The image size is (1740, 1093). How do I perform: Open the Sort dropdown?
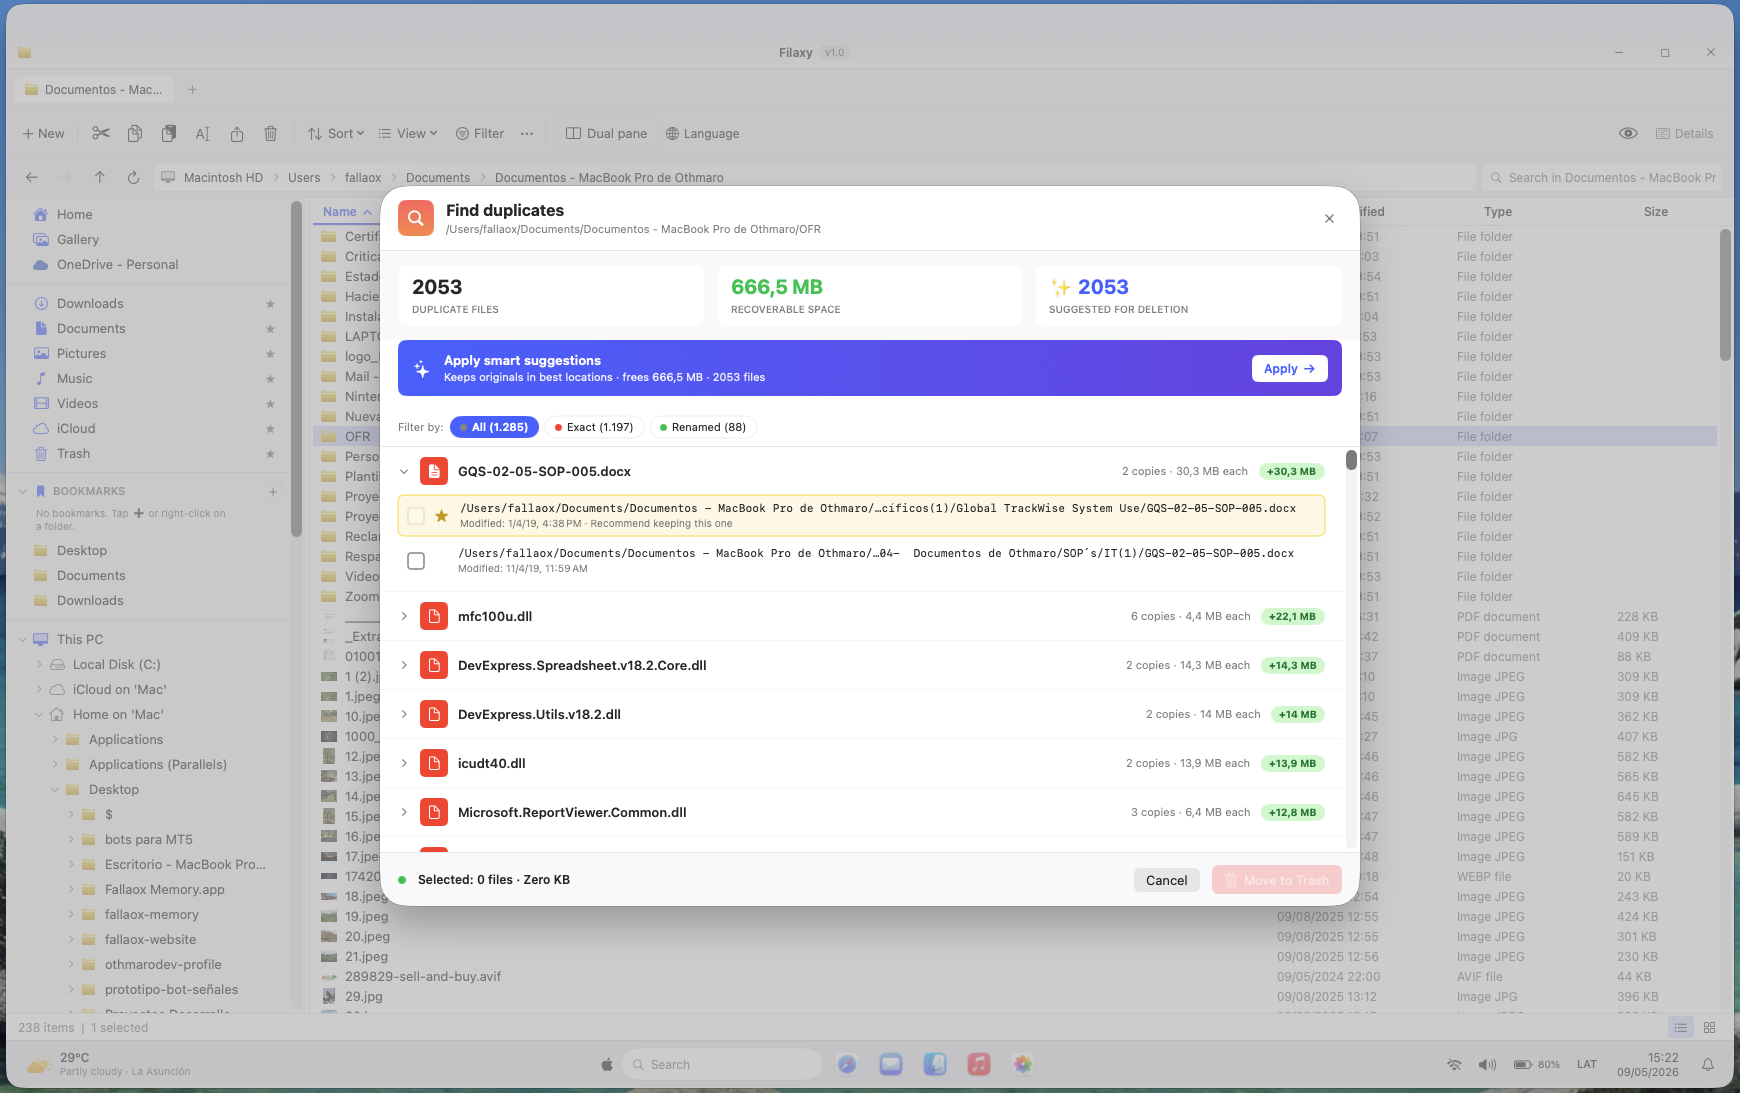click(x=336, y=133)
